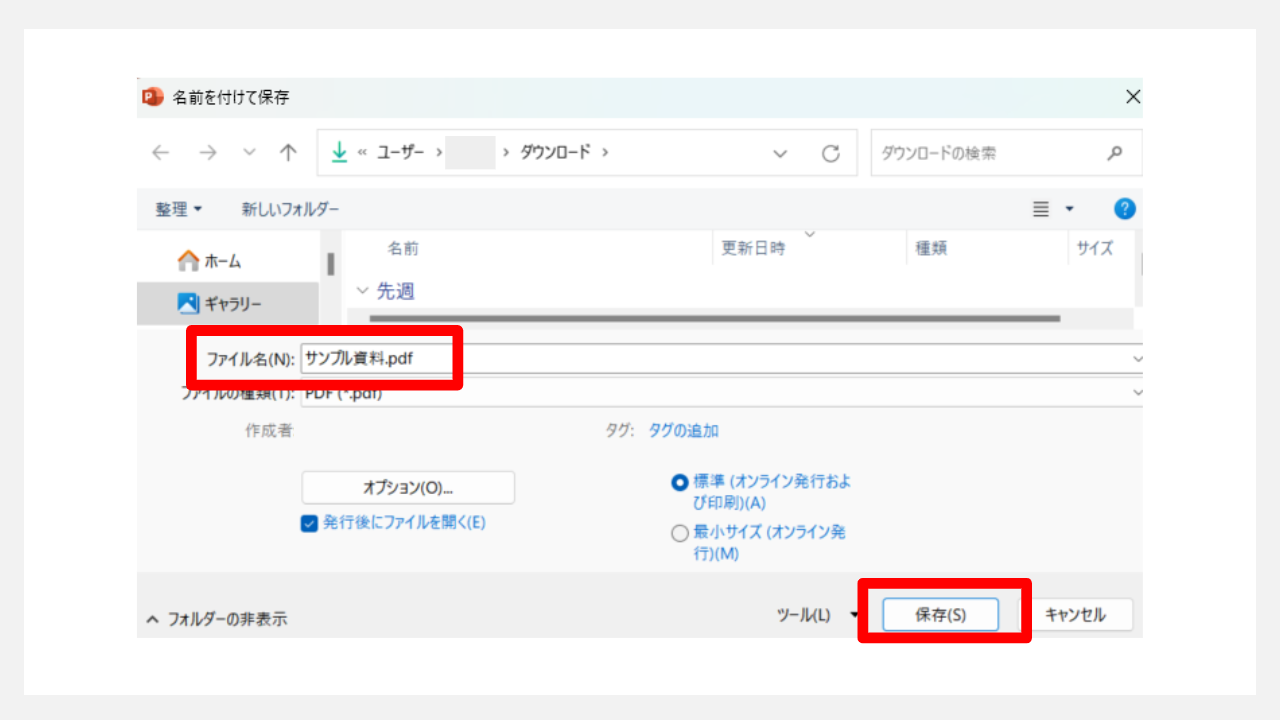Select ギャラリー in navigation pane

point(219,303)
